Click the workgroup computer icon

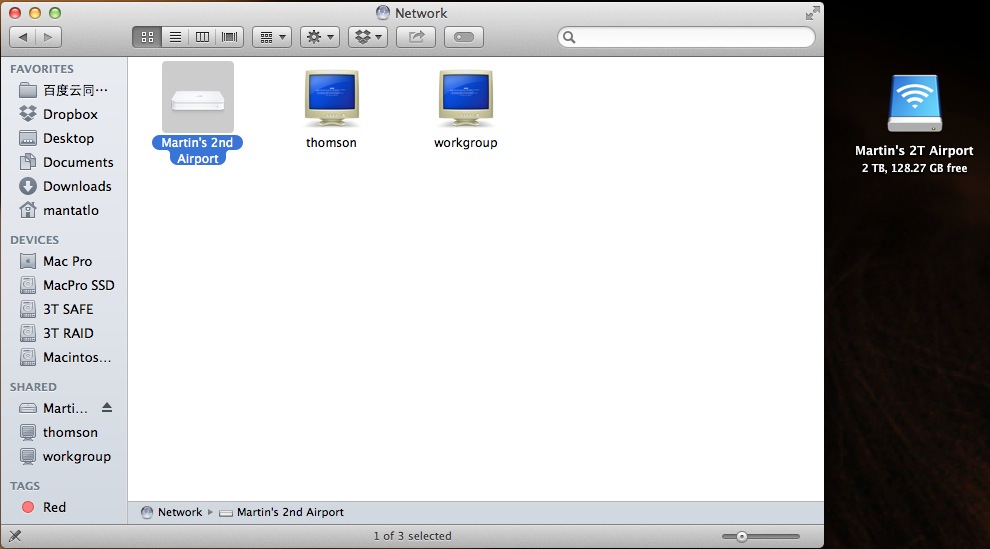coord(465,98)
